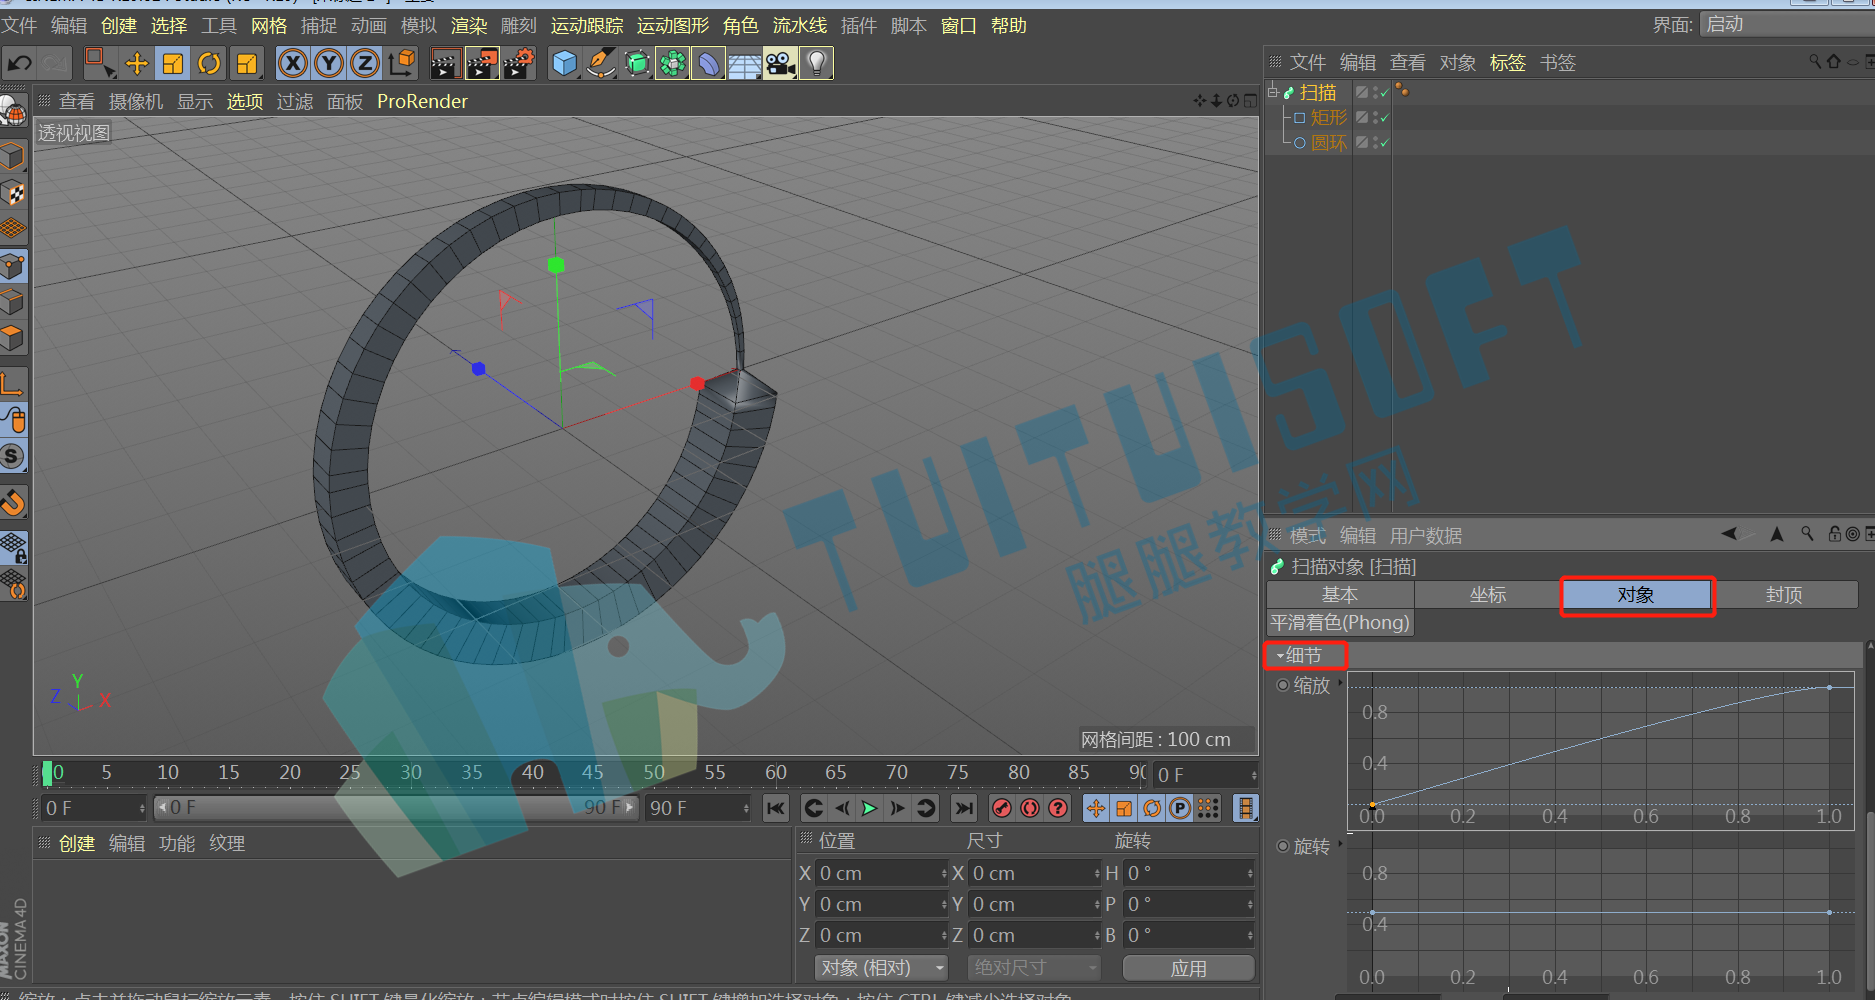This screenshot has width=1875, height=1000.
Task: Click the 应用 button
Action: pyautogui.click(x=1188, y=968)
